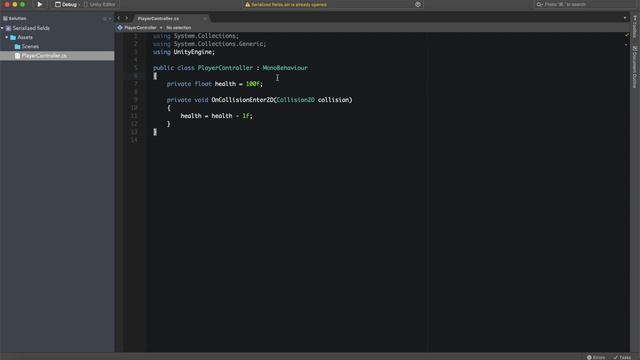Navigate back with the left arrow
640x360 pixels.
coord(119,18)
